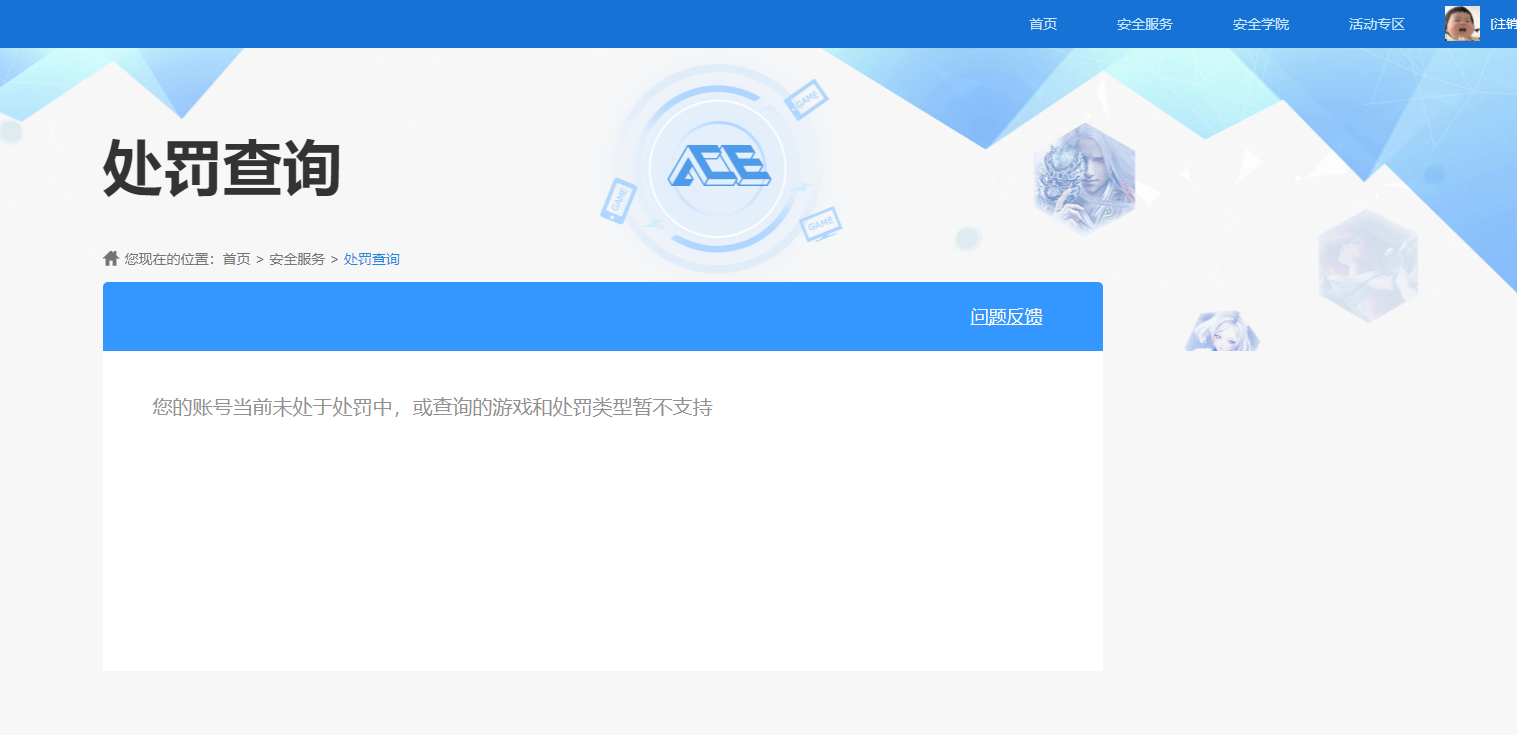Click the user avatar in the top bar
The width and height of the screenshot is (1517, 735).
(1462, 23)
